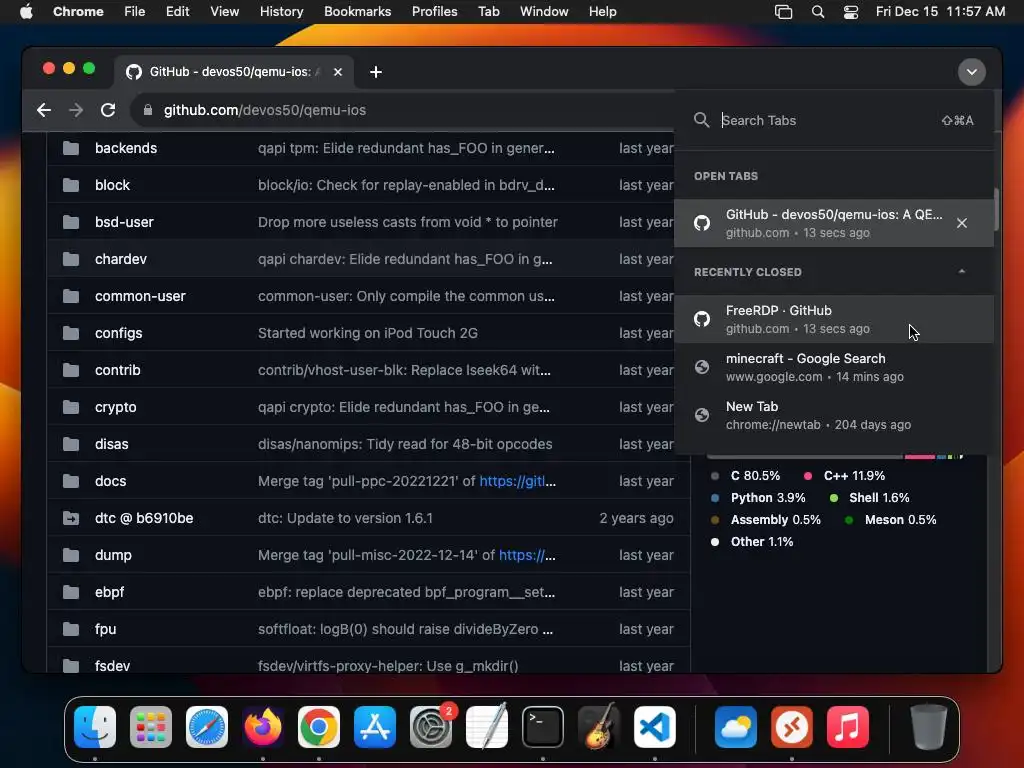Open the configs folder
The image size is (1024, 768).
pos(118,333)
